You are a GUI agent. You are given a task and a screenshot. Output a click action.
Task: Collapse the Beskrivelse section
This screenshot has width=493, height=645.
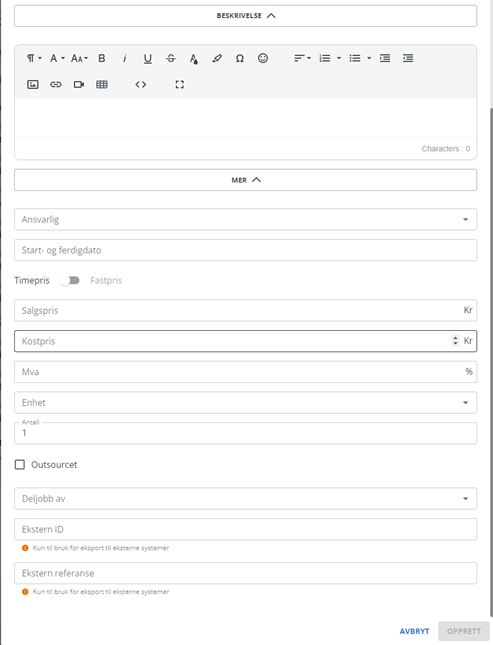(x=246, y=16)
